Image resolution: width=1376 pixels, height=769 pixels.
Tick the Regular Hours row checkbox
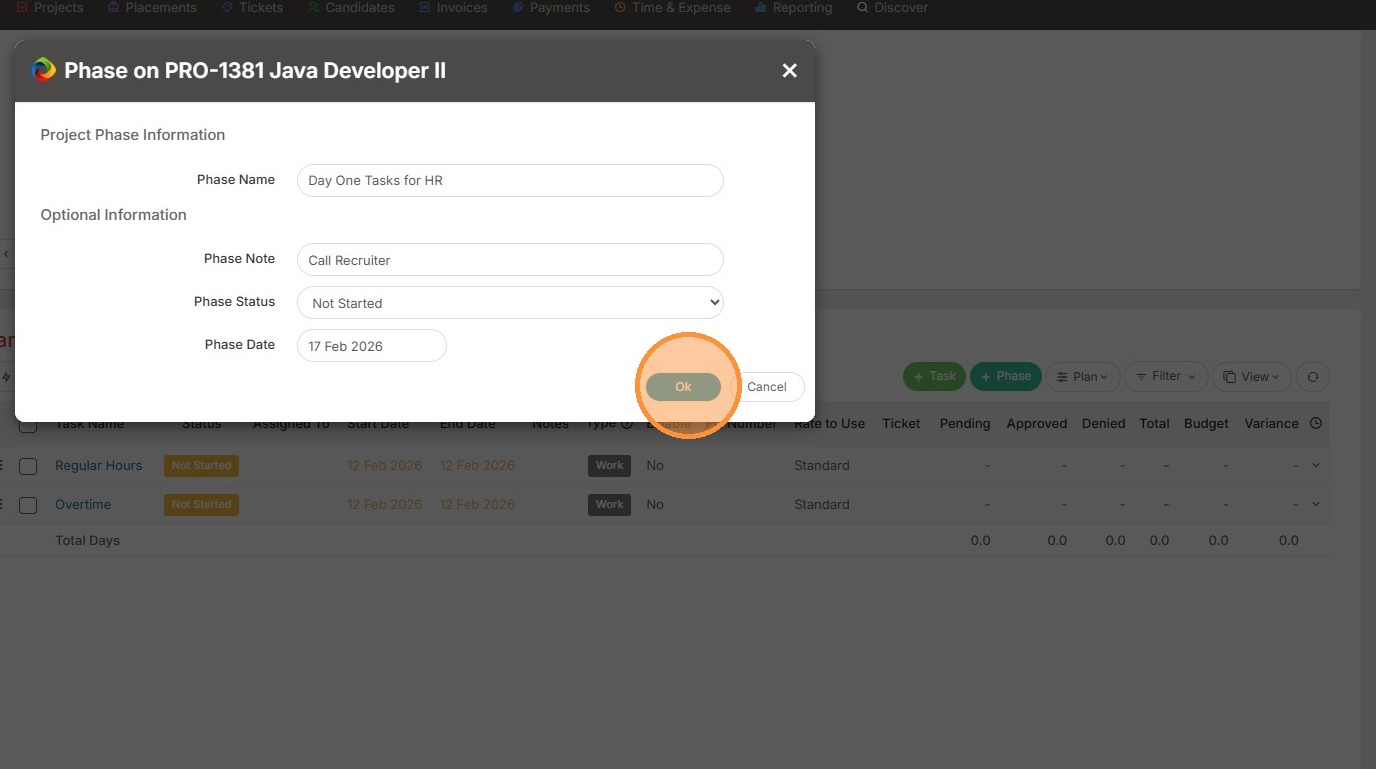[28, 466]
